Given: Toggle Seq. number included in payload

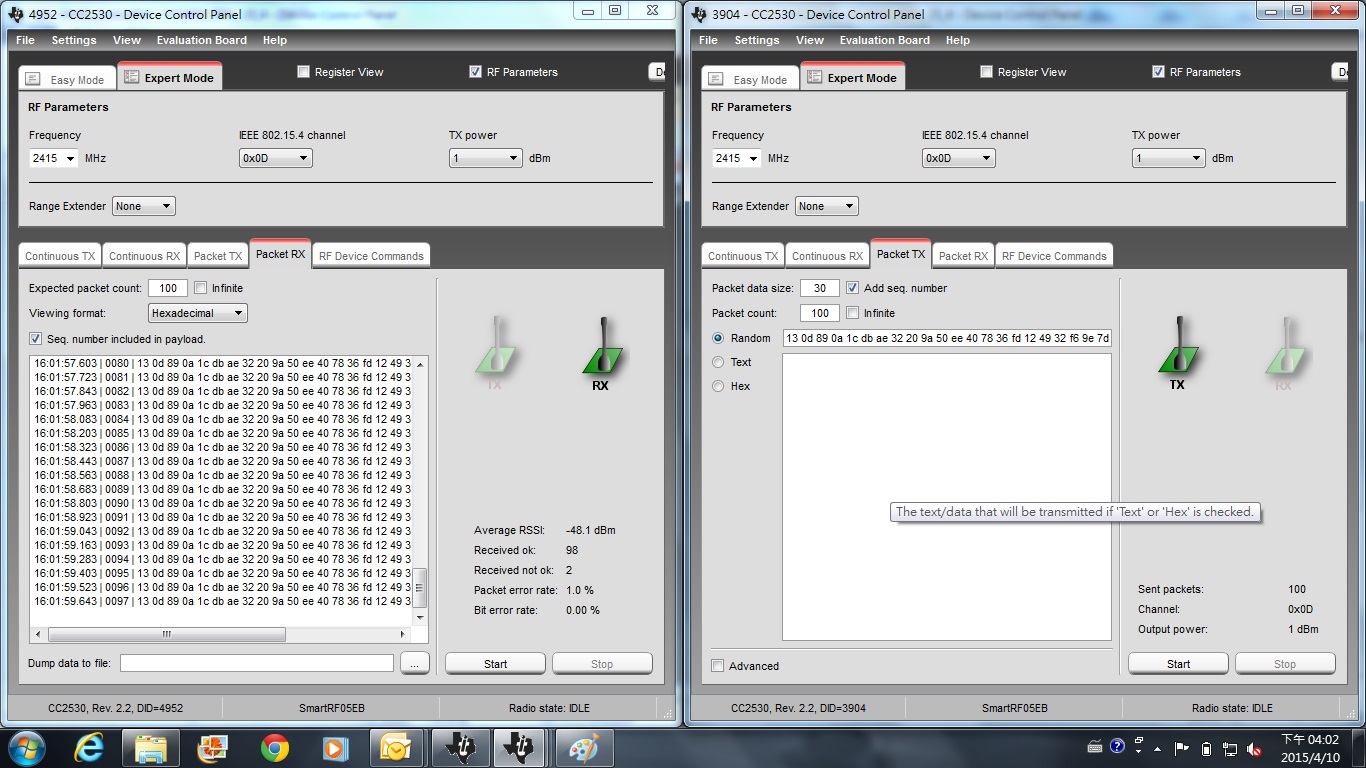Looking at the screenshot, I should [36, 339].
